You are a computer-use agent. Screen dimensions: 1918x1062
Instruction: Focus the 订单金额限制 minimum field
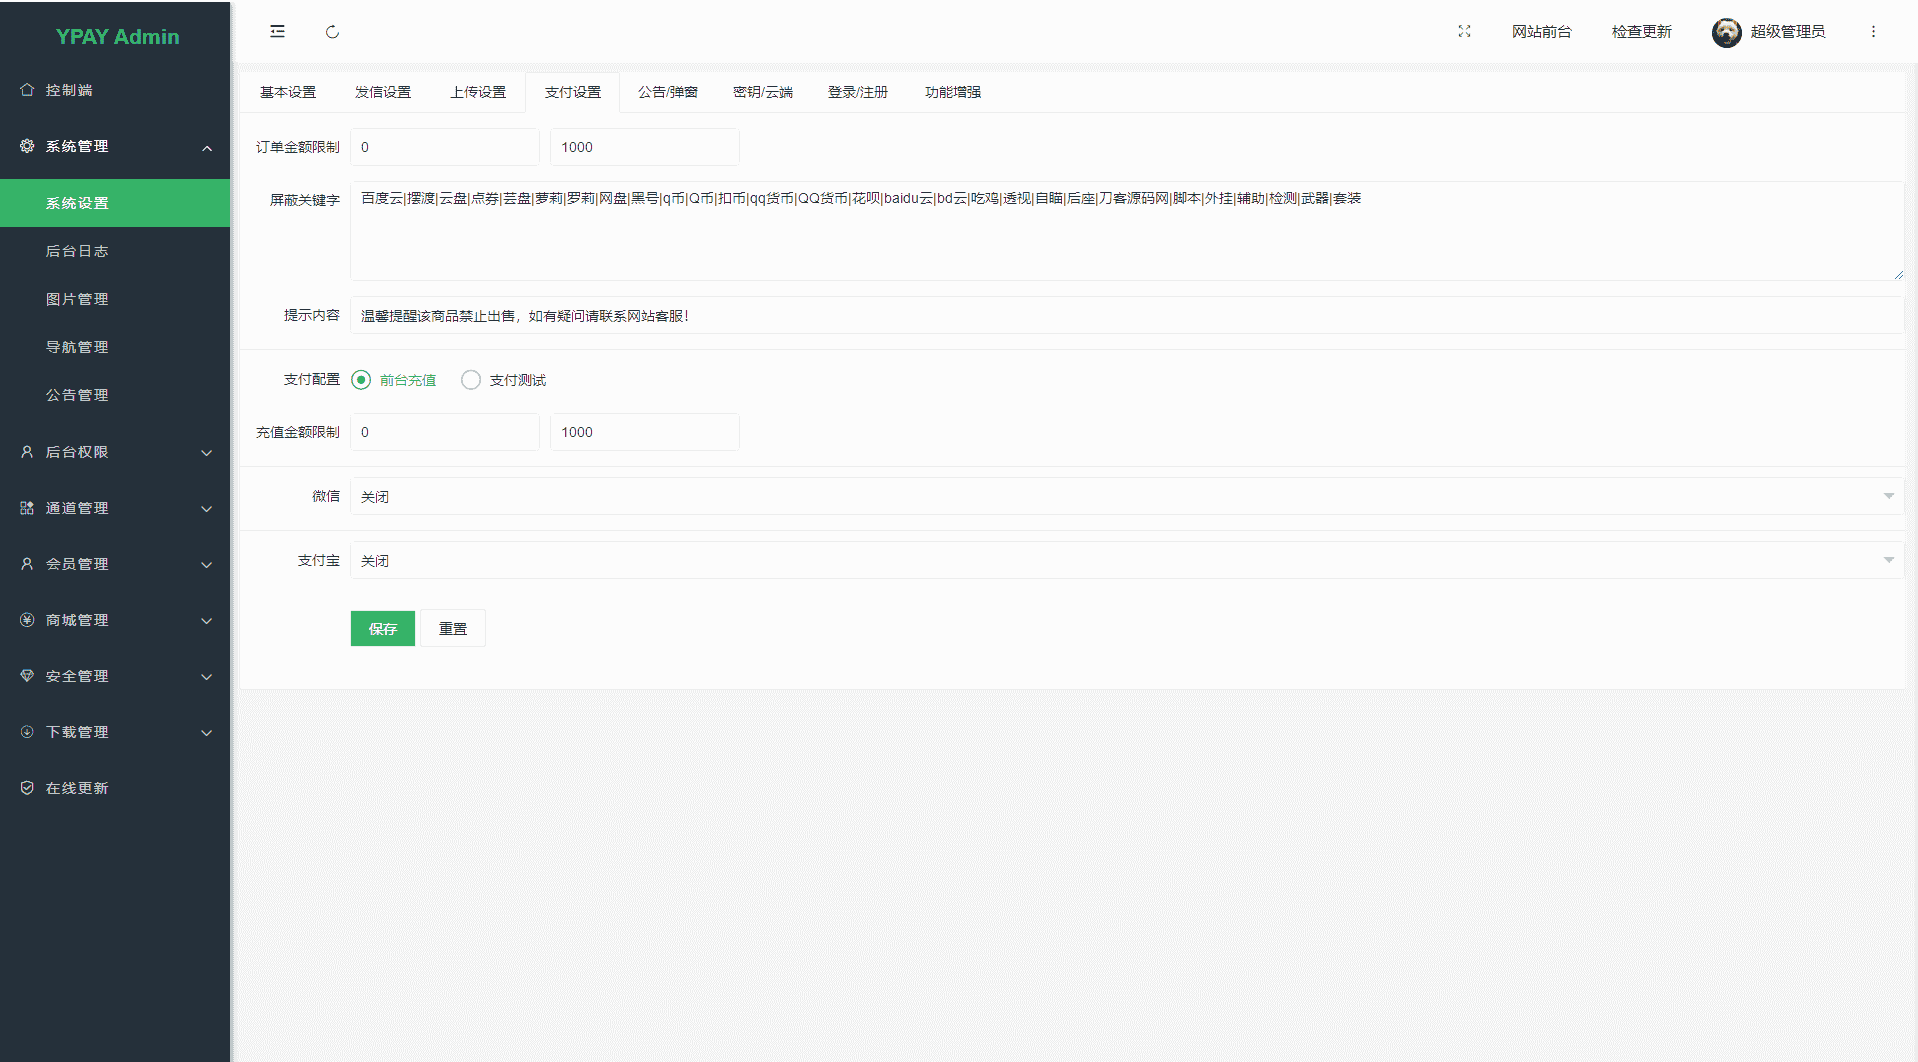(445, 147)
